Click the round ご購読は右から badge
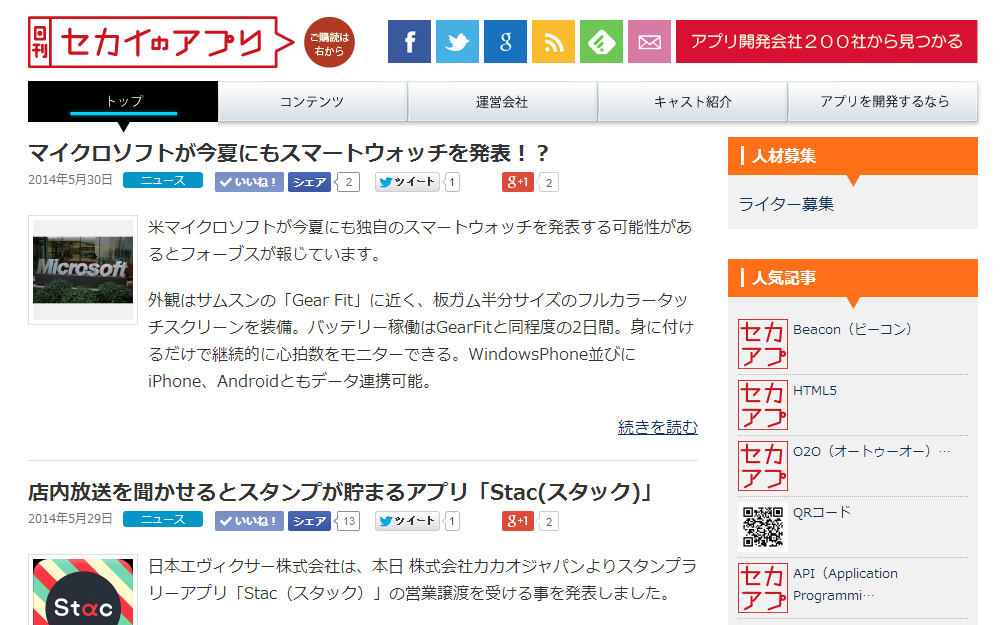Image resolution: width=1004 pixels, height=625 pixels. click(x=329, y=43)
